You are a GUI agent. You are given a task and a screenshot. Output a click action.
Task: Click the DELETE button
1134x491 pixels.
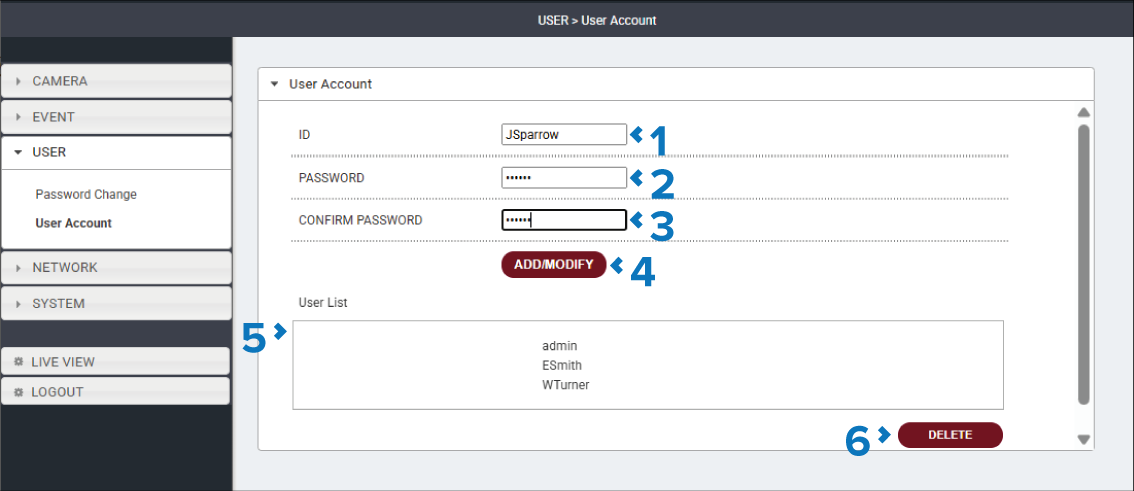[950, 435]
